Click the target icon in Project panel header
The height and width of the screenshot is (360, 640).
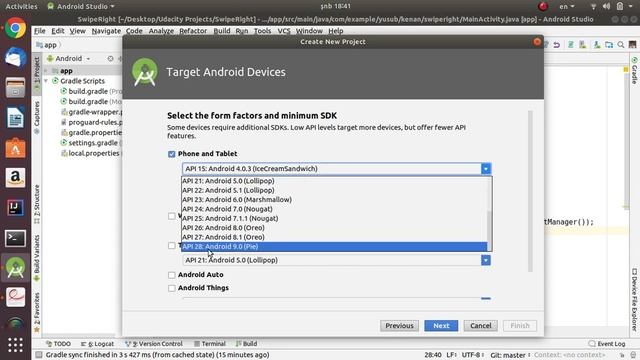110,59
